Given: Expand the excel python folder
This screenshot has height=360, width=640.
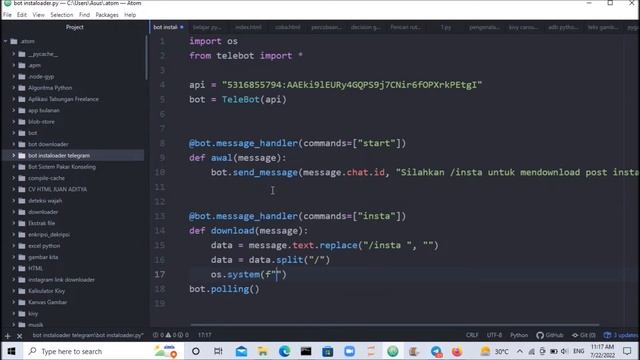Looking at the screenshot, I should [x=13, y=246].
